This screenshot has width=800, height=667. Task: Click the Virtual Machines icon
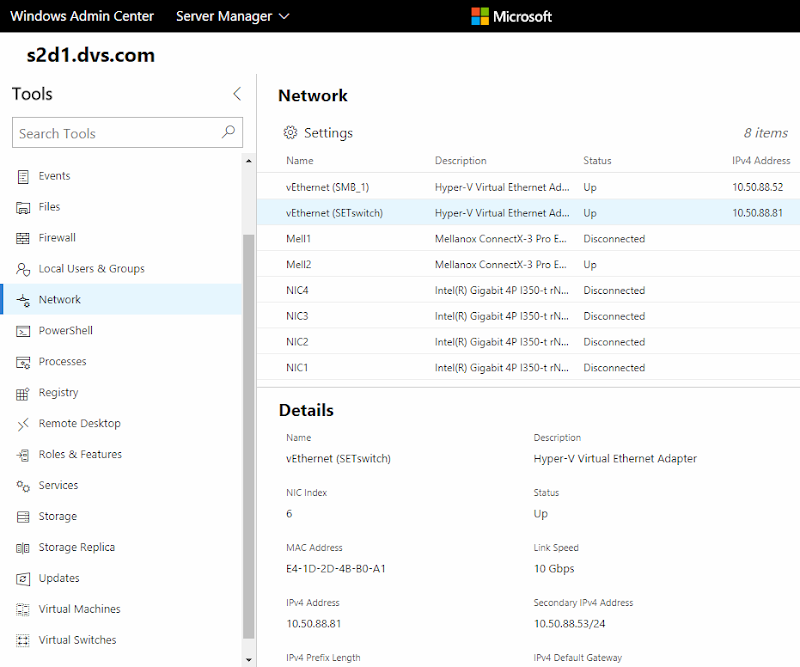tap(23, 609)
